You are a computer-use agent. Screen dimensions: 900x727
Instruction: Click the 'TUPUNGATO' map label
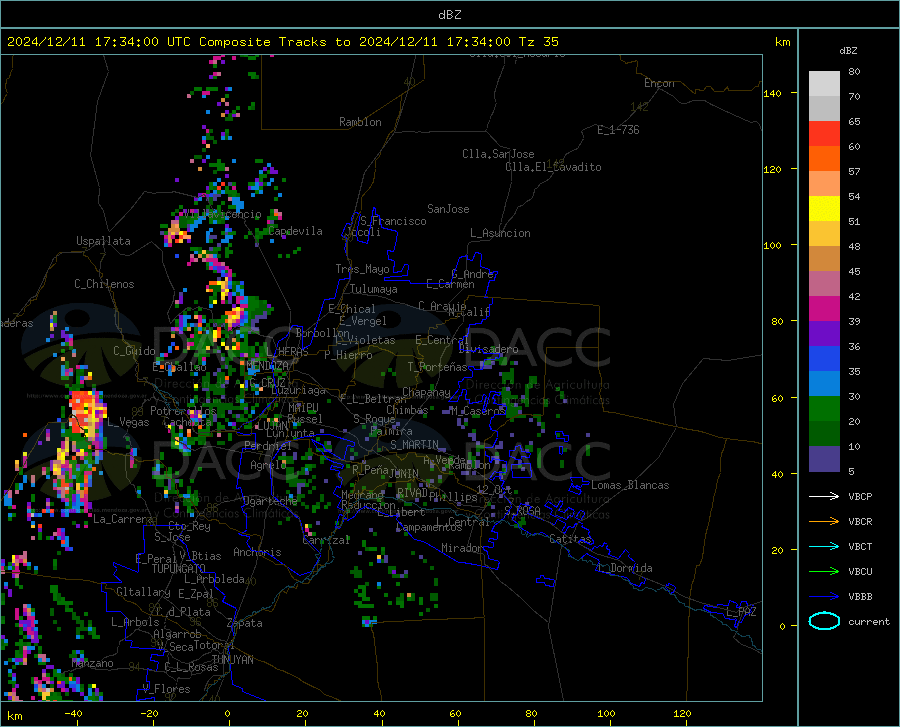[x=179, y=569]
